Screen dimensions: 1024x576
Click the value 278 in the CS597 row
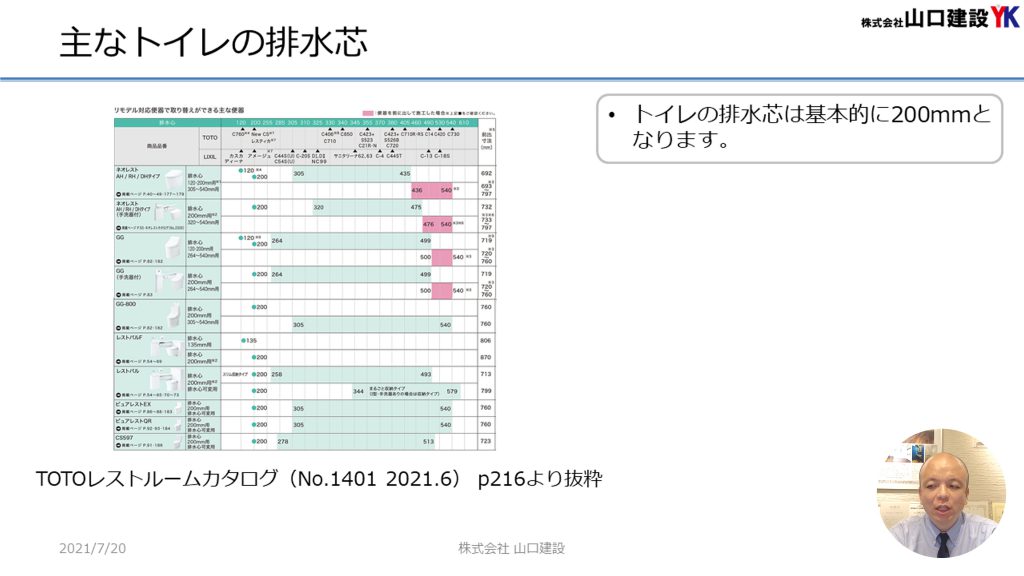pos(283,441)
